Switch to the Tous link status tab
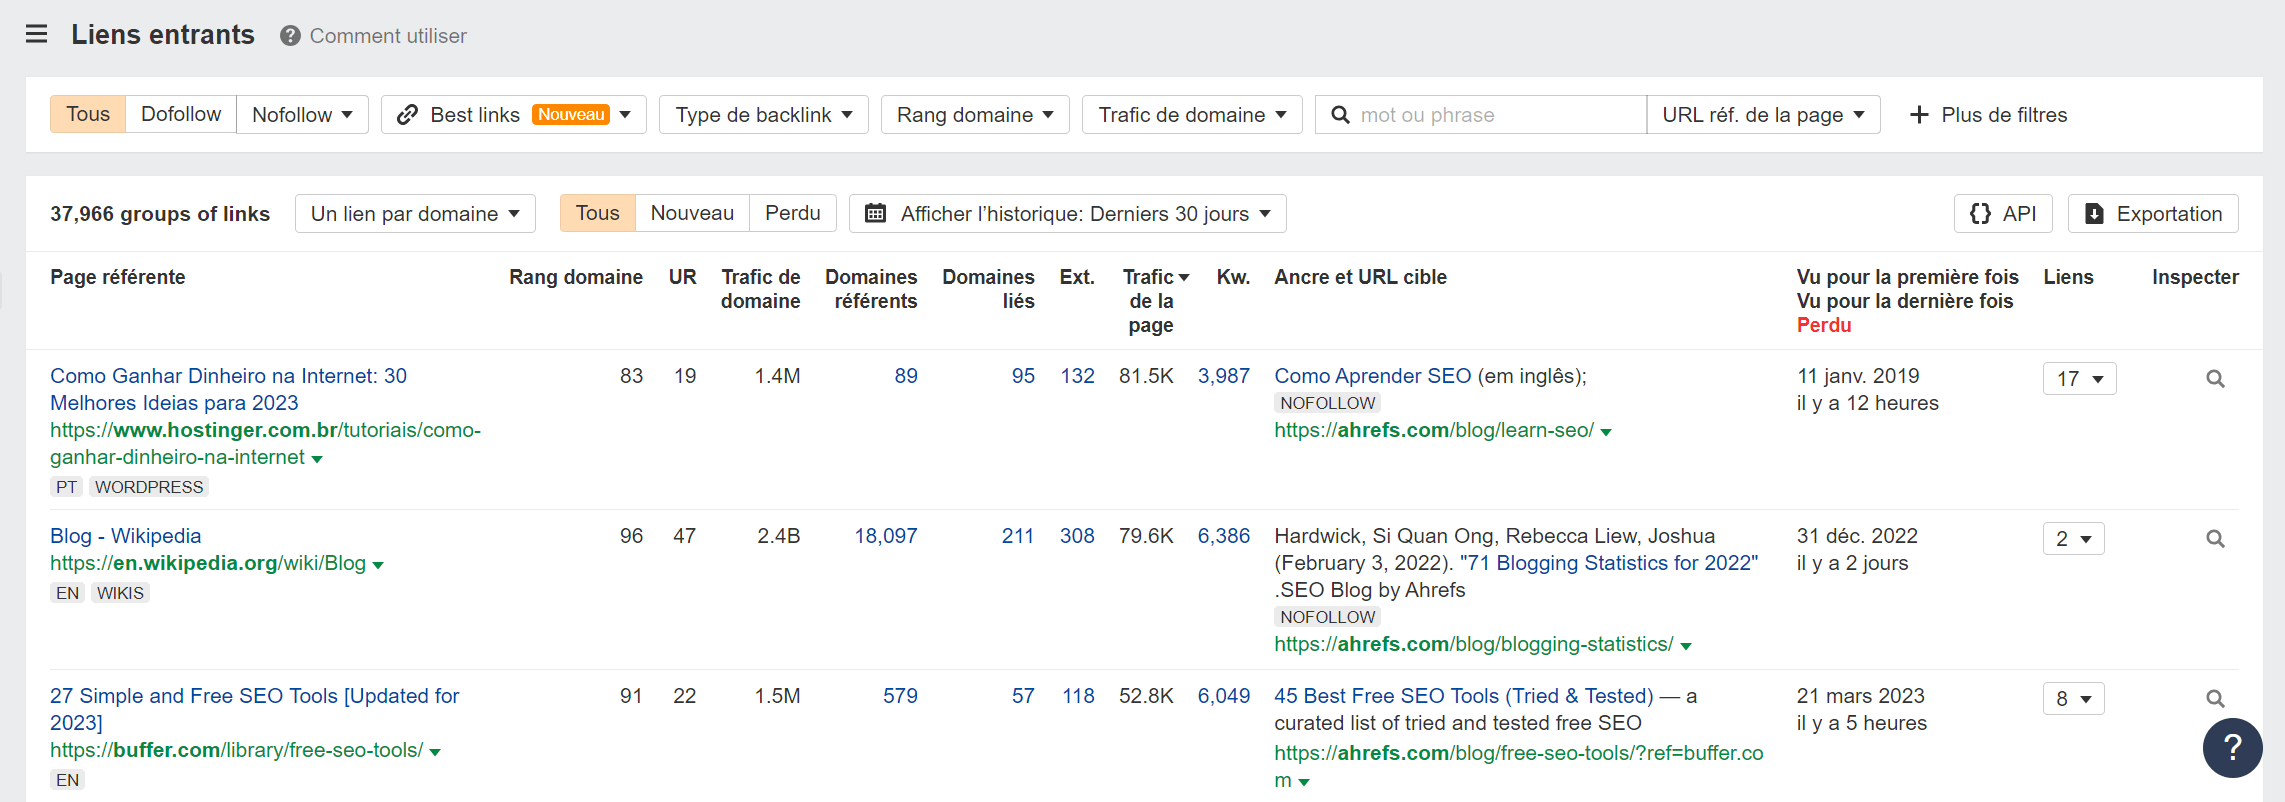This screenshot has height=802, width=2285. (x=597, y=213)
